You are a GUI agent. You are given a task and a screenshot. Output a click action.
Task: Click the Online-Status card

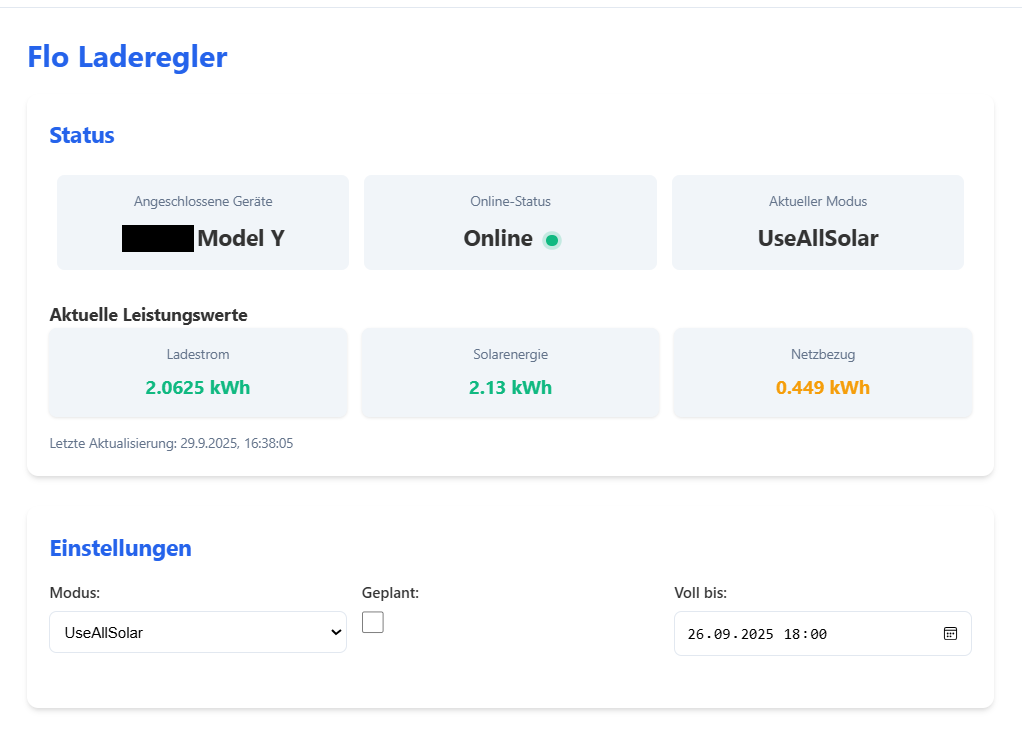click(510, 222)
